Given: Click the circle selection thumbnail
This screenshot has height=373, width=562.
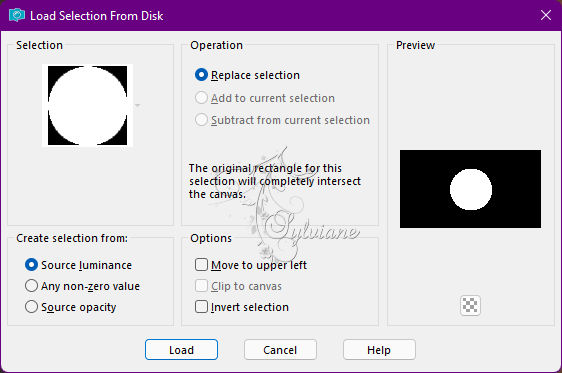Looking at the screenshot, I should click(87, 105).
